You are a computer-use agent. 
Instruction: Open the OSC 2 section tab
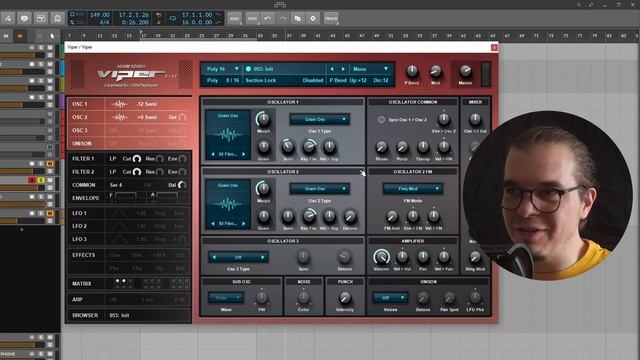(x=80, y=117)
